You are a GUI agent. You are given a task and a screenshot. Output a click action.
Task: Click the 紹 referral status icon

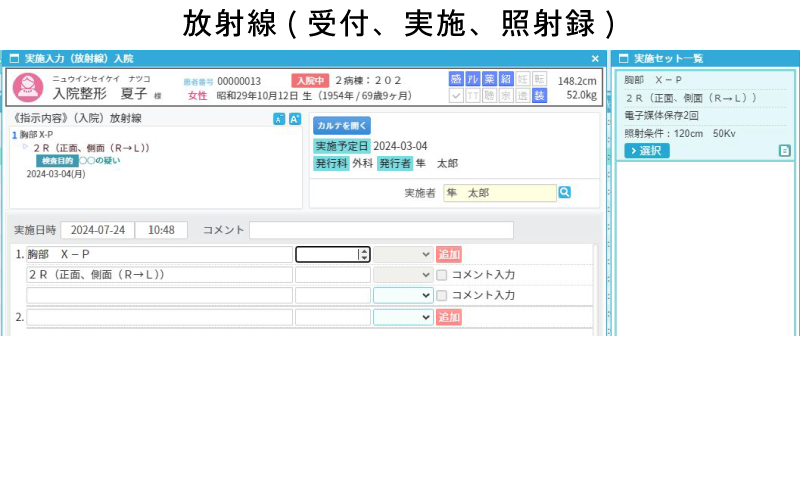506,79
